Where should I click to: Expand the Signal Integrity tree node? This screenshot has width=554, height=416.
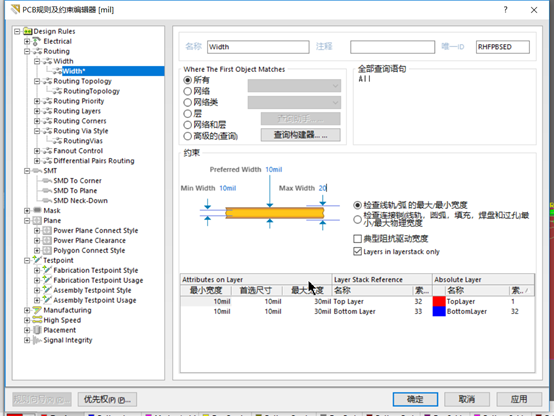tap(27, 340)
